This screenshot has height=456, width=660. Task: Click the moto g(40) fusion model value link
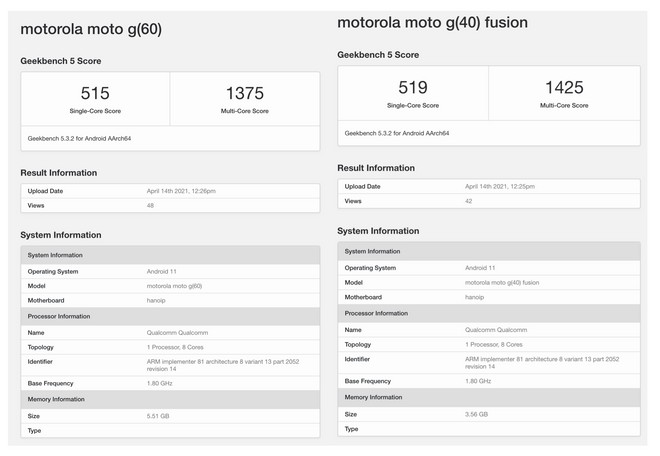[502, 283]
